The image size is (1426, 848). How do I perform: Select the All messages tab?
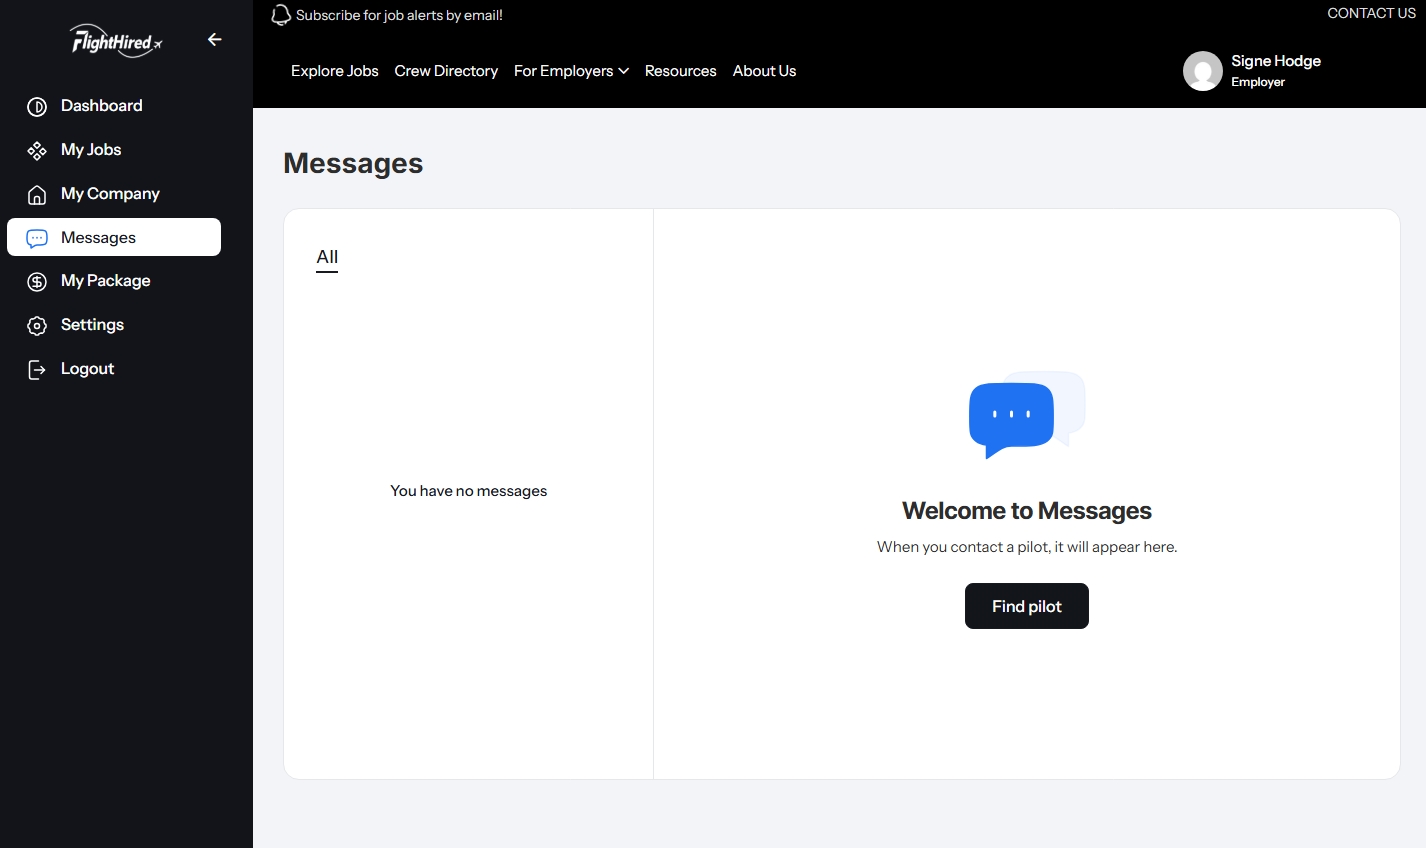[327, 258]
